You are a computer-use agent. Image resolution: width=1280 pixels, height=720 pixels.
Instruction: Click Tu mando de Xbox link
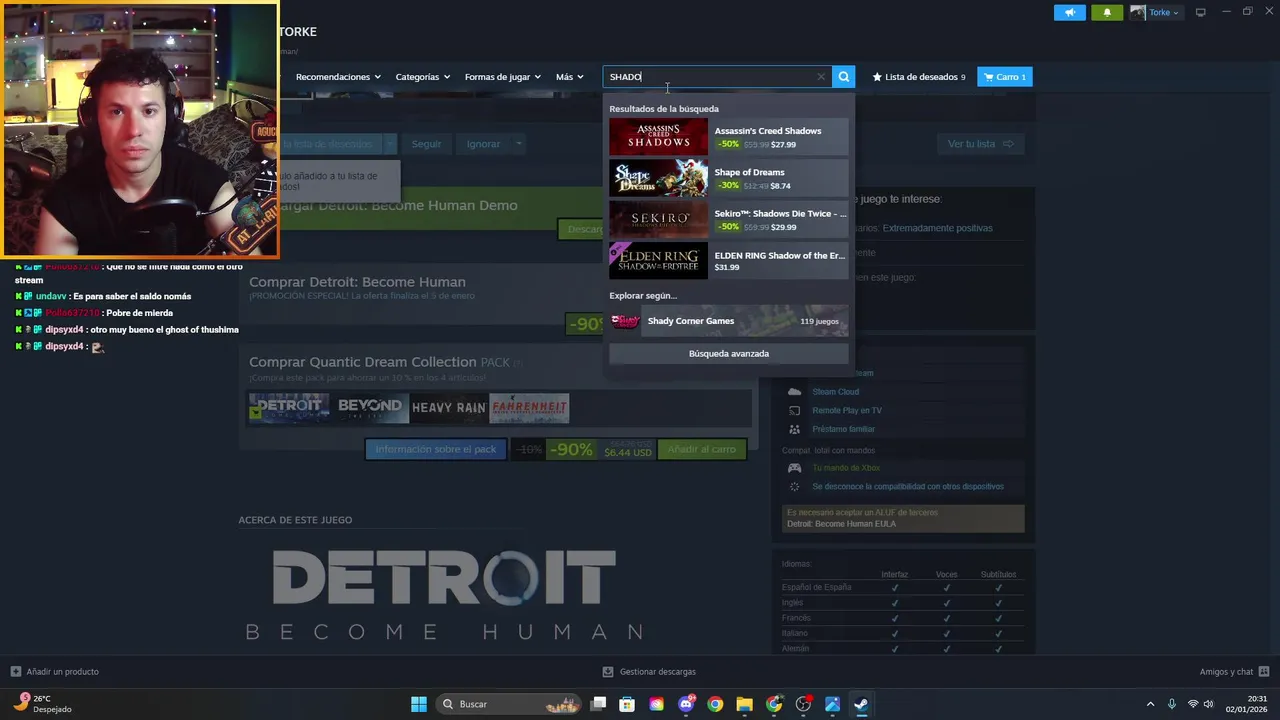(x=846, y=468)
